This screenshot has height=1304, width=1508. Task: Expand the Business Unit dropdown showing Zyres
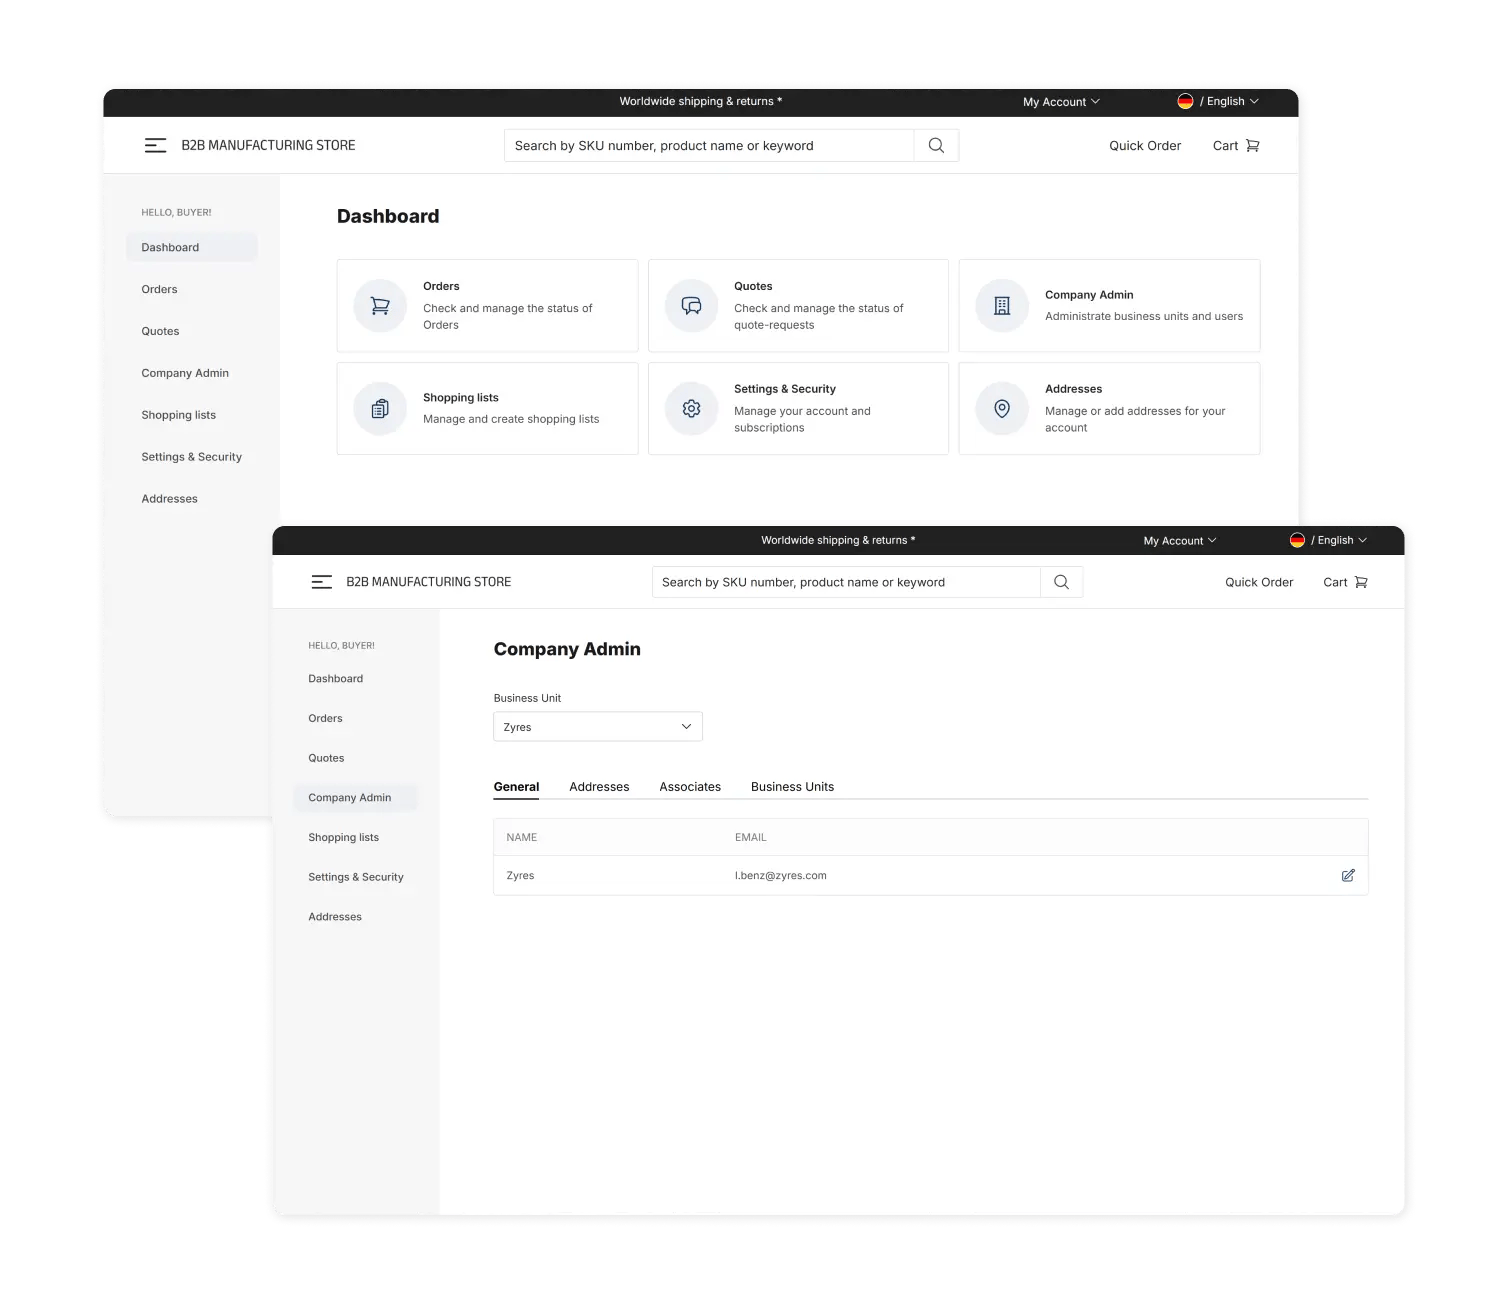pyautogui.click(x=597, y=727)
